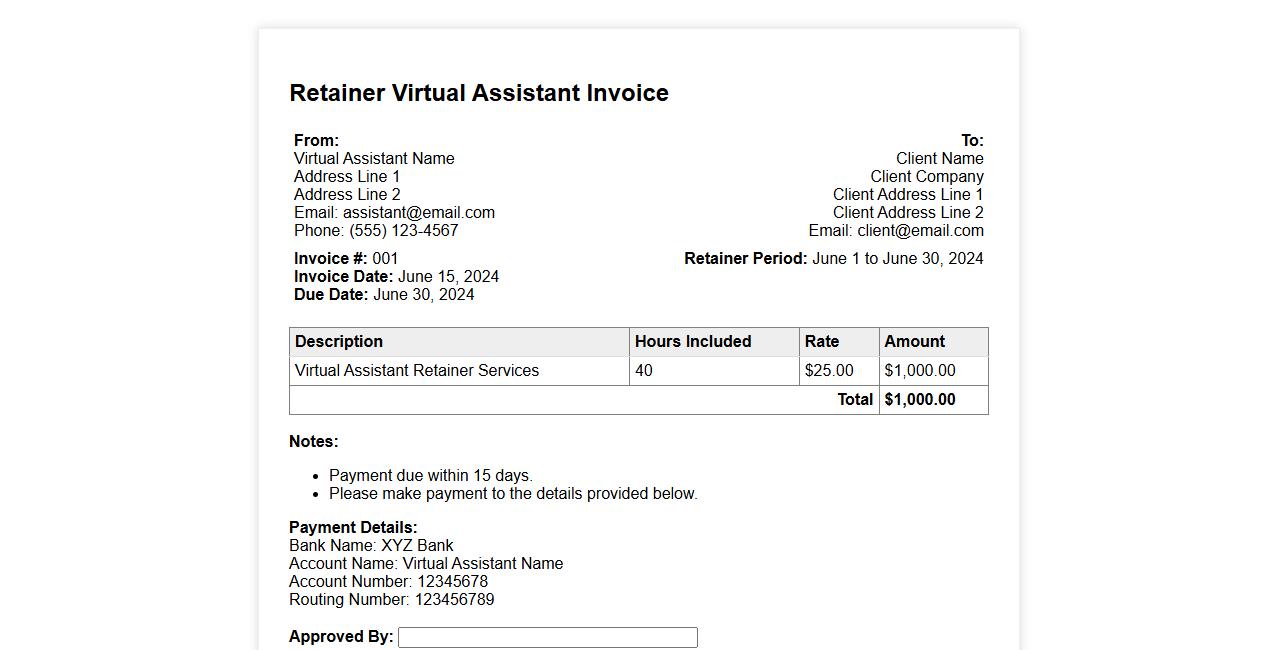1278x650 pixels.
Task: Select the Routing Number 123456789 line
Action: [391, 600]
